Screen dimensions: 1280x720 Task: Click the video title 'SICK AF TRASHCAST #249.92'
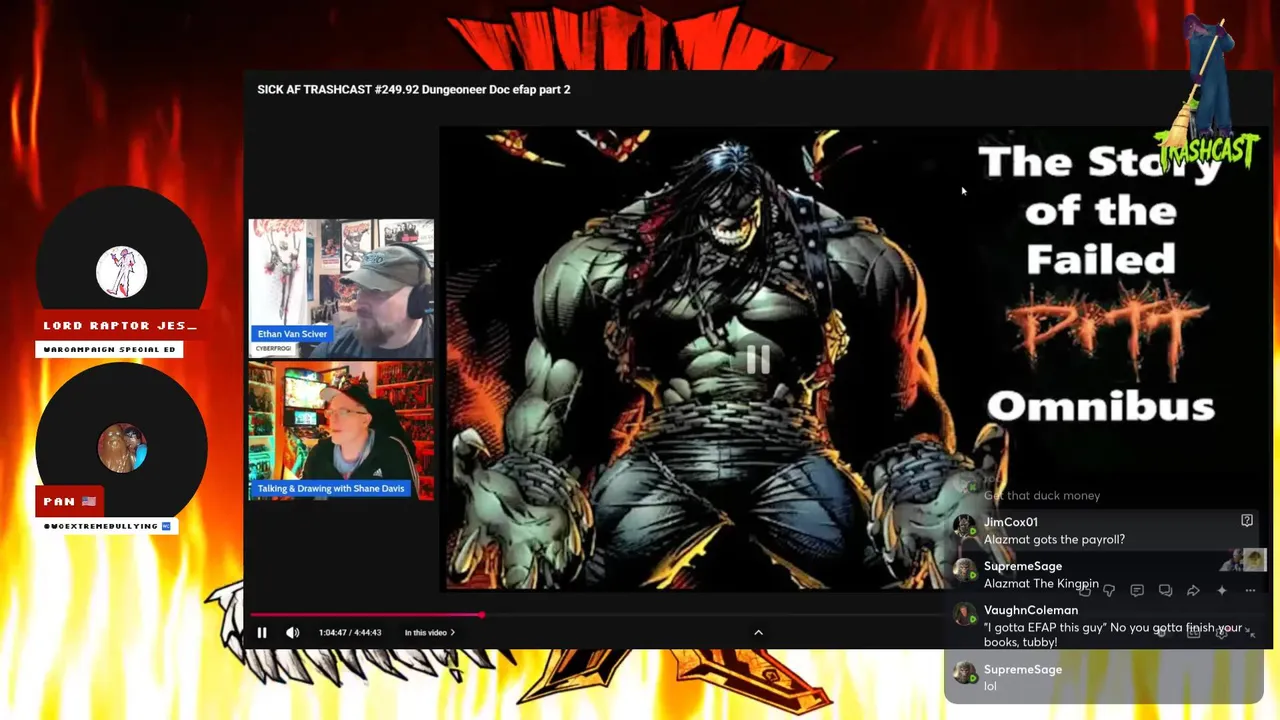point(413,89)
